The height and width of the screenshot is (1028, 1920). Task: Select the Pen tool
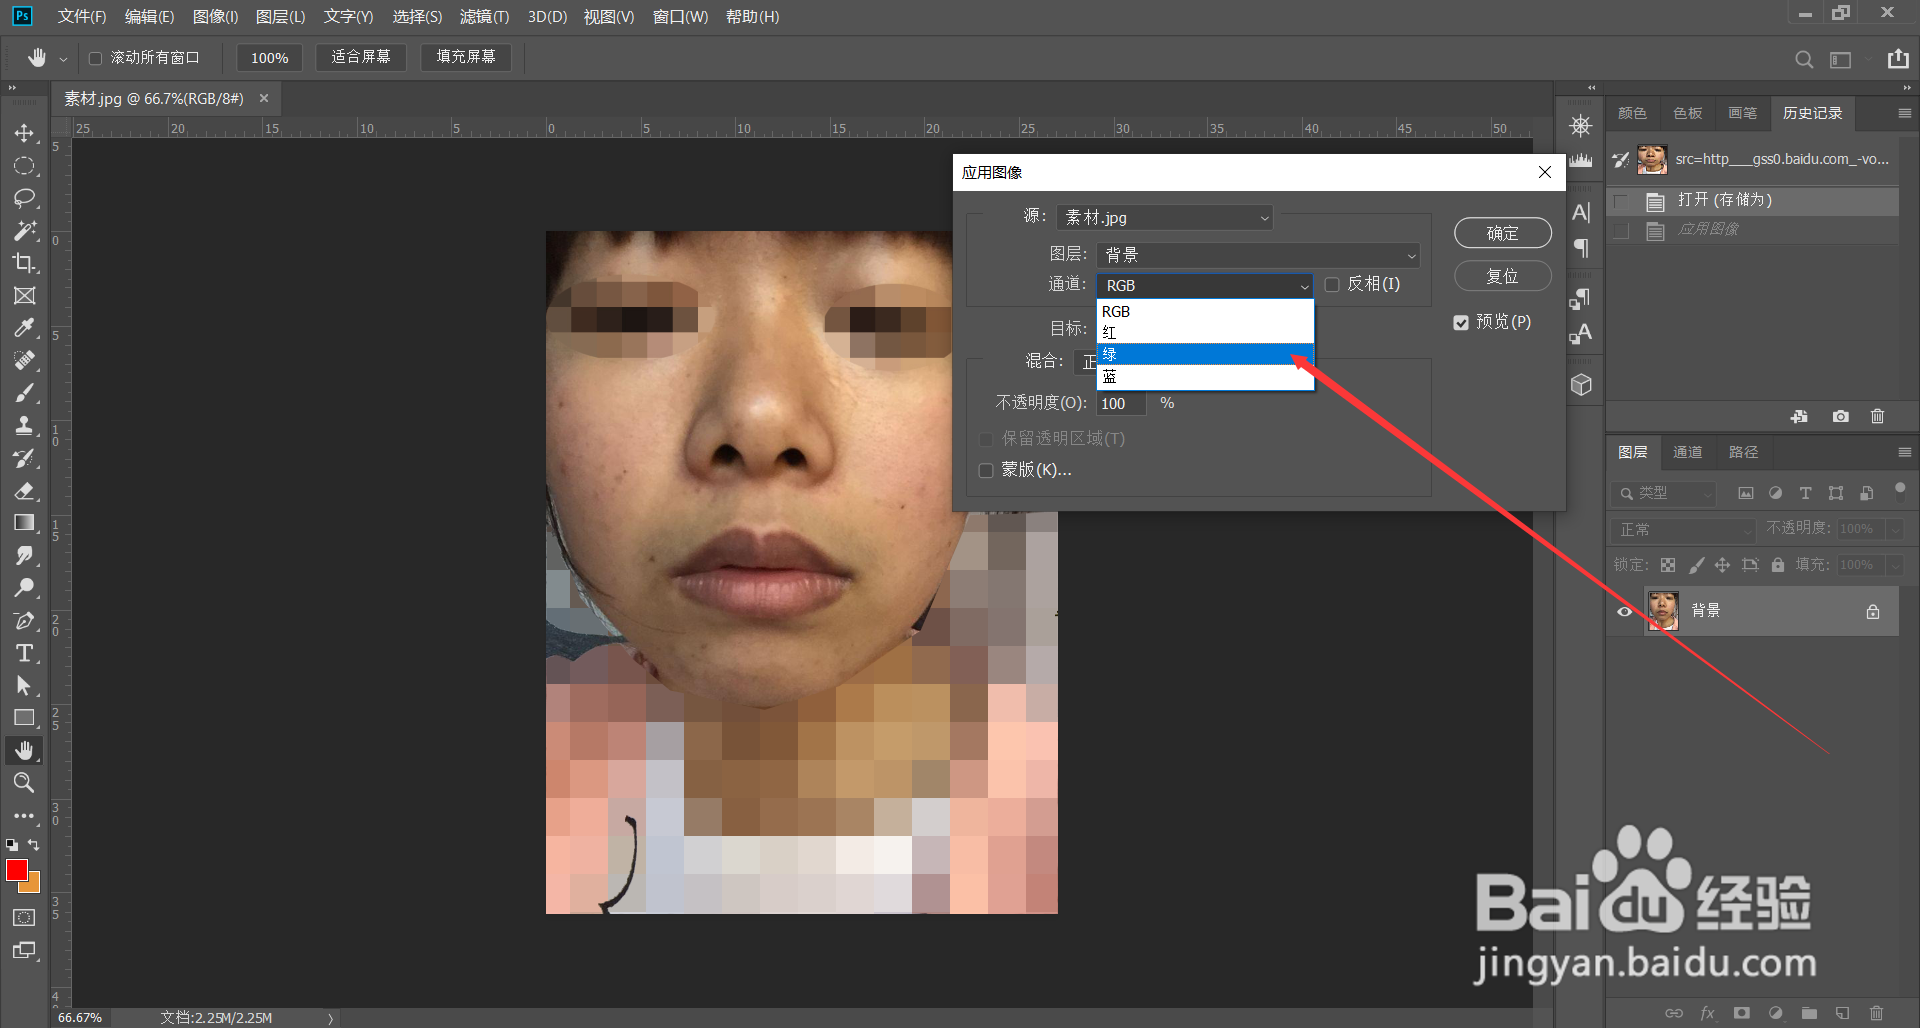[x=24, y=621]
